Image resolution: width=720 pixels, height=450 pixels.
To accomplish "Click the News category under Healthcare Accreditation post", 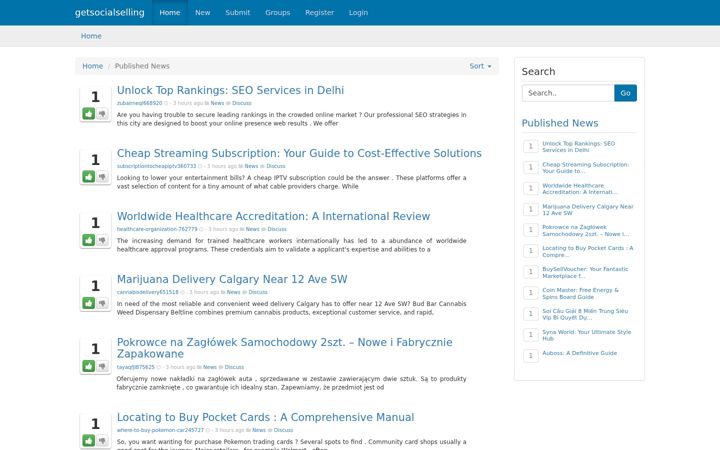I will pos(252,229).
